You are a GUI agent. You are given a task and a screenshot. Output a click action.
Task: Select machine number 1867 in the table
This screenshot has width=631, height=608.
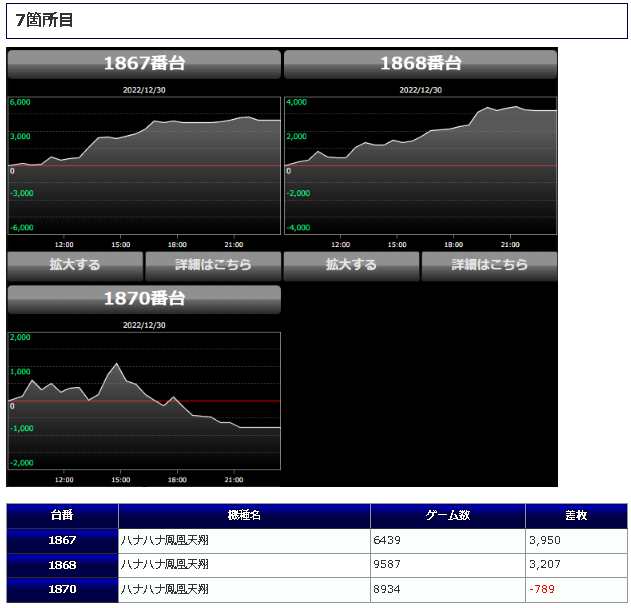pyautogui.click(x=62, y=540)
